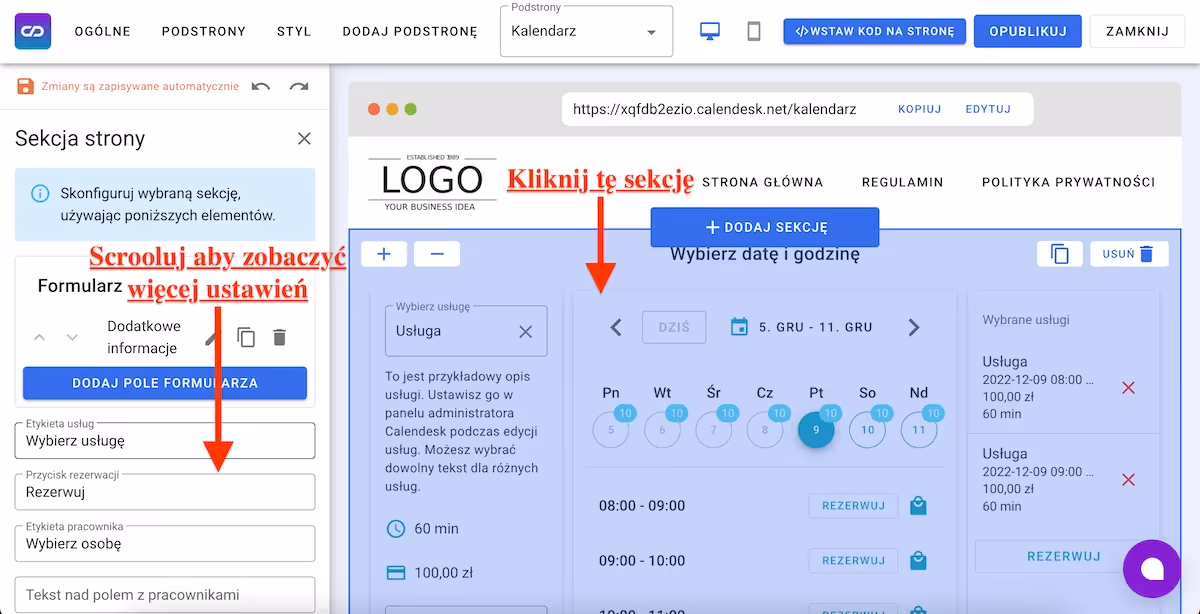Click the Opublikuj button
The image size is (1200, 614).
click(1027, 31)
